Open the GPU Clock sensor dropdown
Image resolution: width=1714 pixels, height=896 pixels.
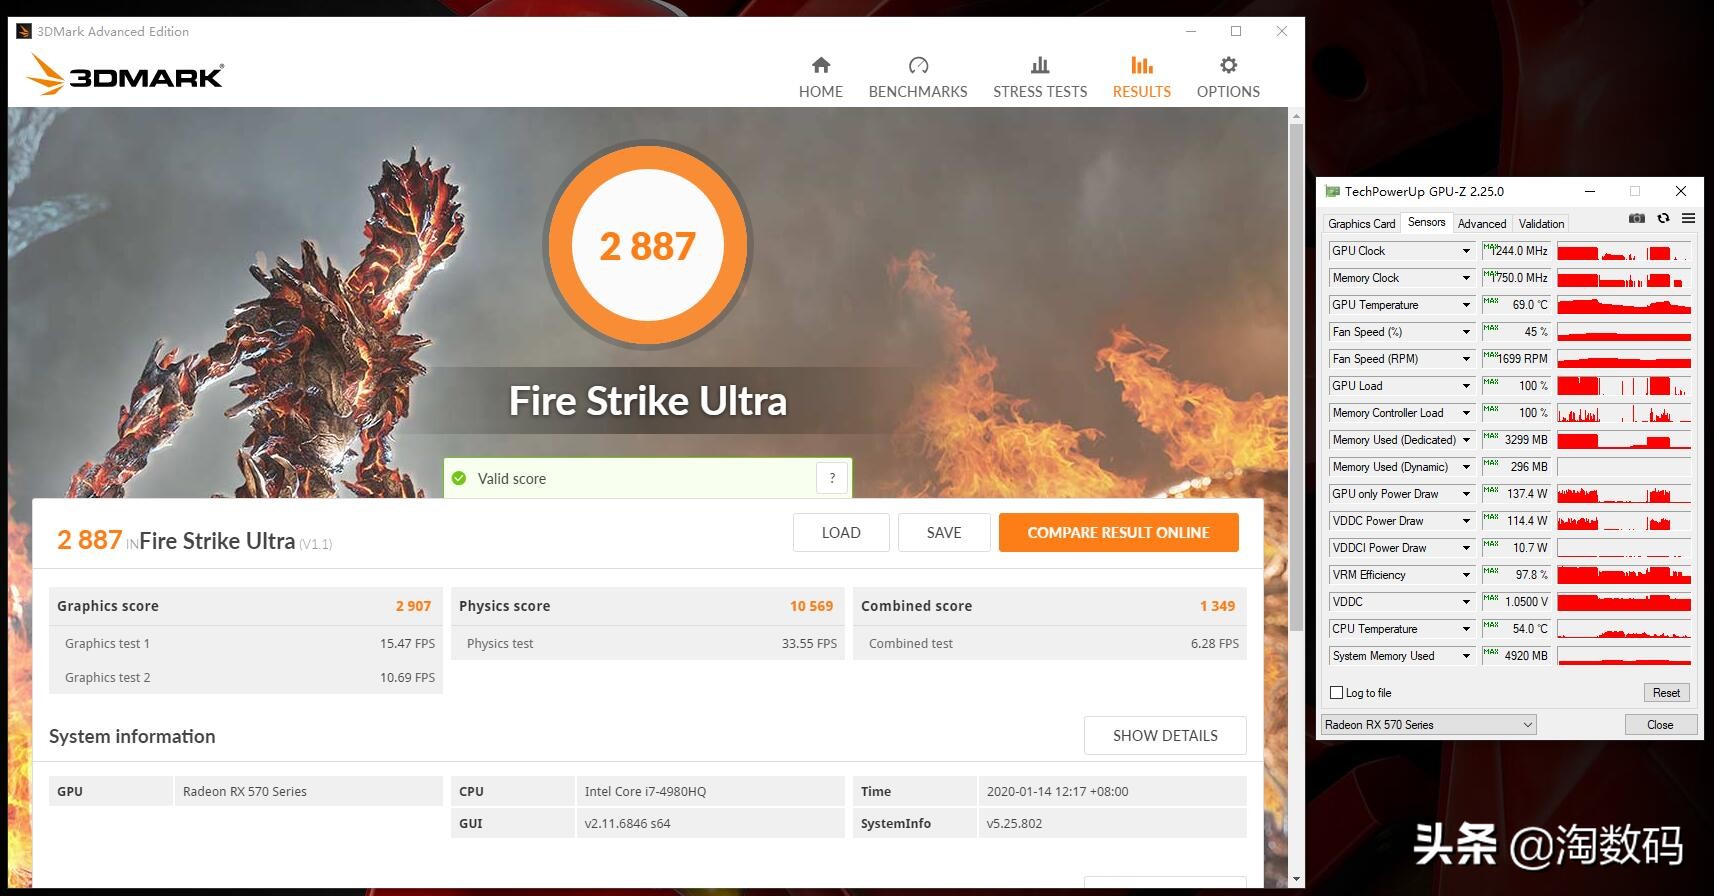coord(1466,251)
